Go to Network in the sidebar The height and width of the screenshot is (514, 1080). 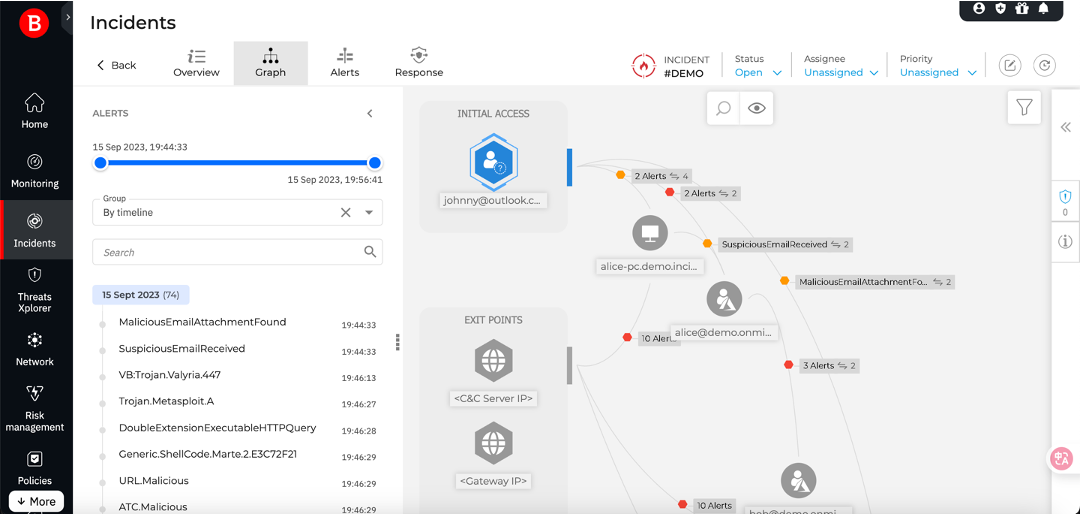pyautogui.click(x=35, y=348)
